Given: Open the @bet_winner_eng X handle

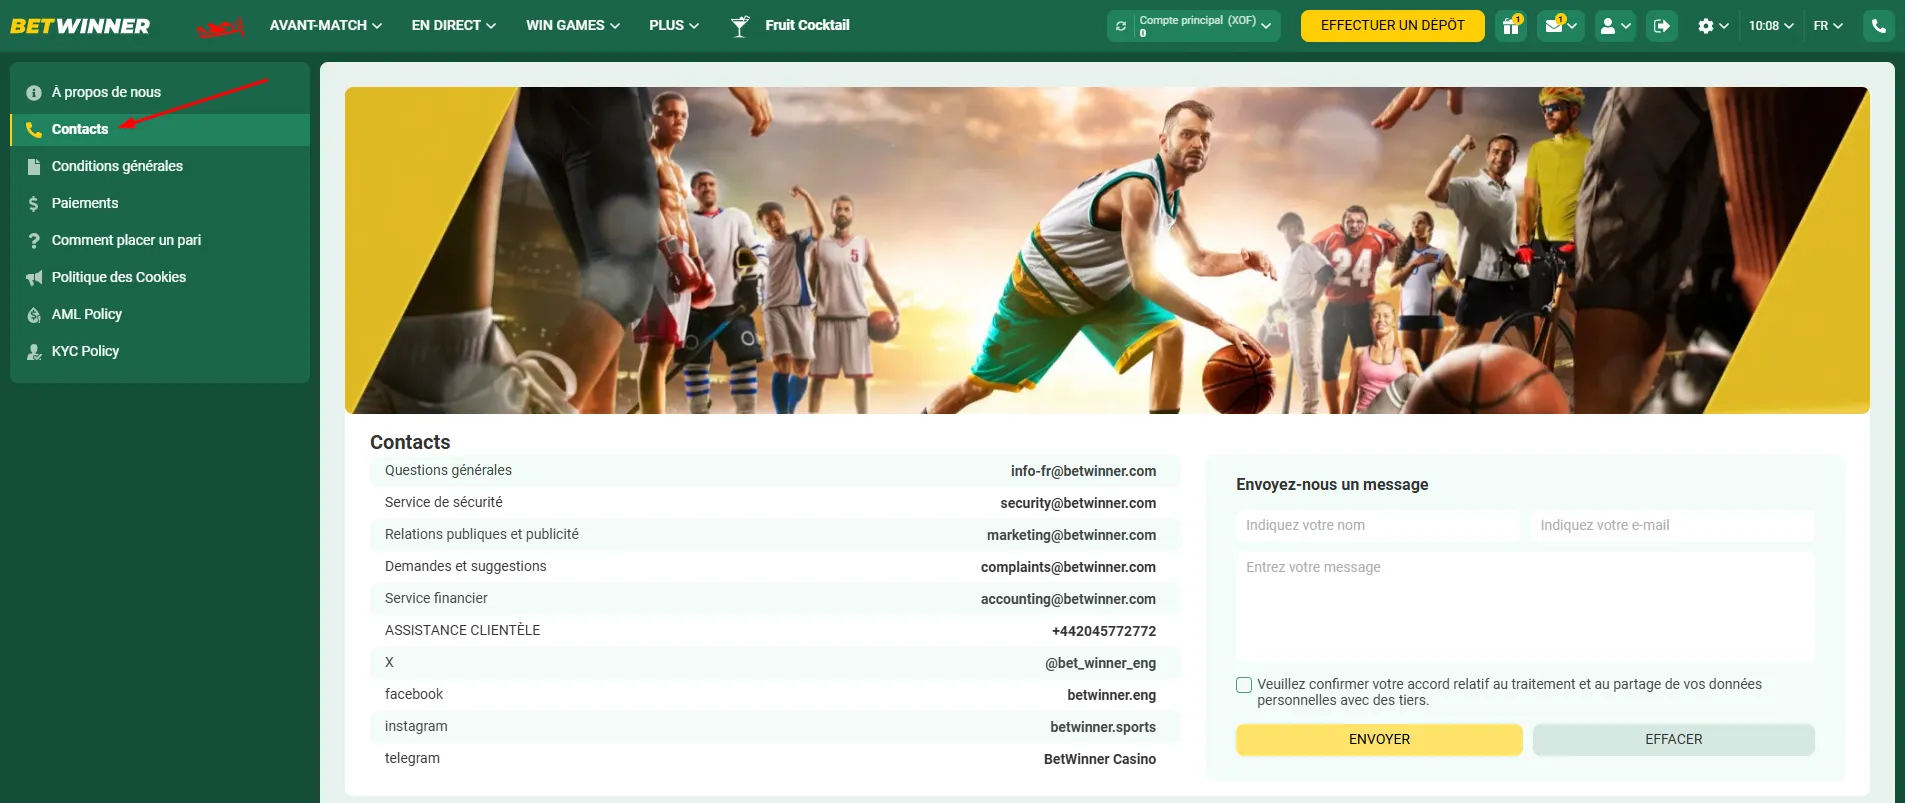Looking at the screenshot, I should click(1100, 663).
